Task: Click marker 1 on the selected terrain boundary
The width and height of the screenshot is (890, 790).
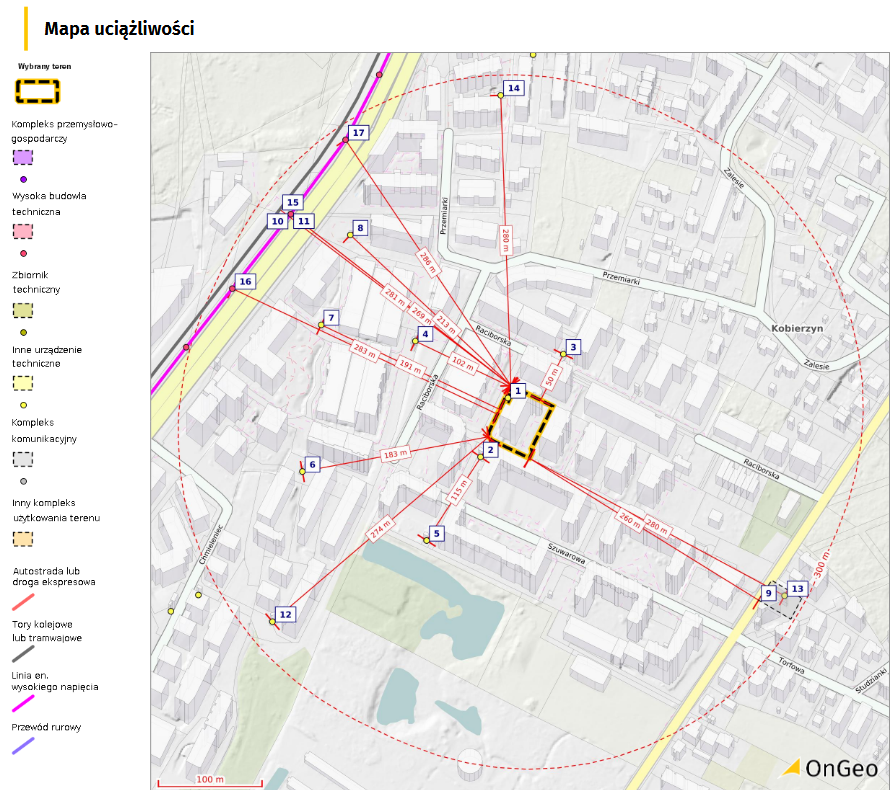Action: tap(517, 391)
